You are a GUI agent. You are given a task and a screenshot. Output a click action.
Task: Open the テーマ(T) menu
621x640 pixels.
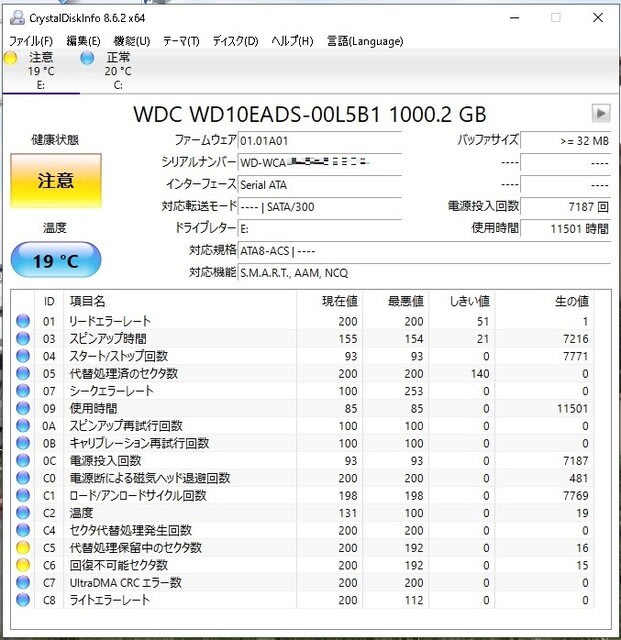pyautogui.click(x=181, y=41)
